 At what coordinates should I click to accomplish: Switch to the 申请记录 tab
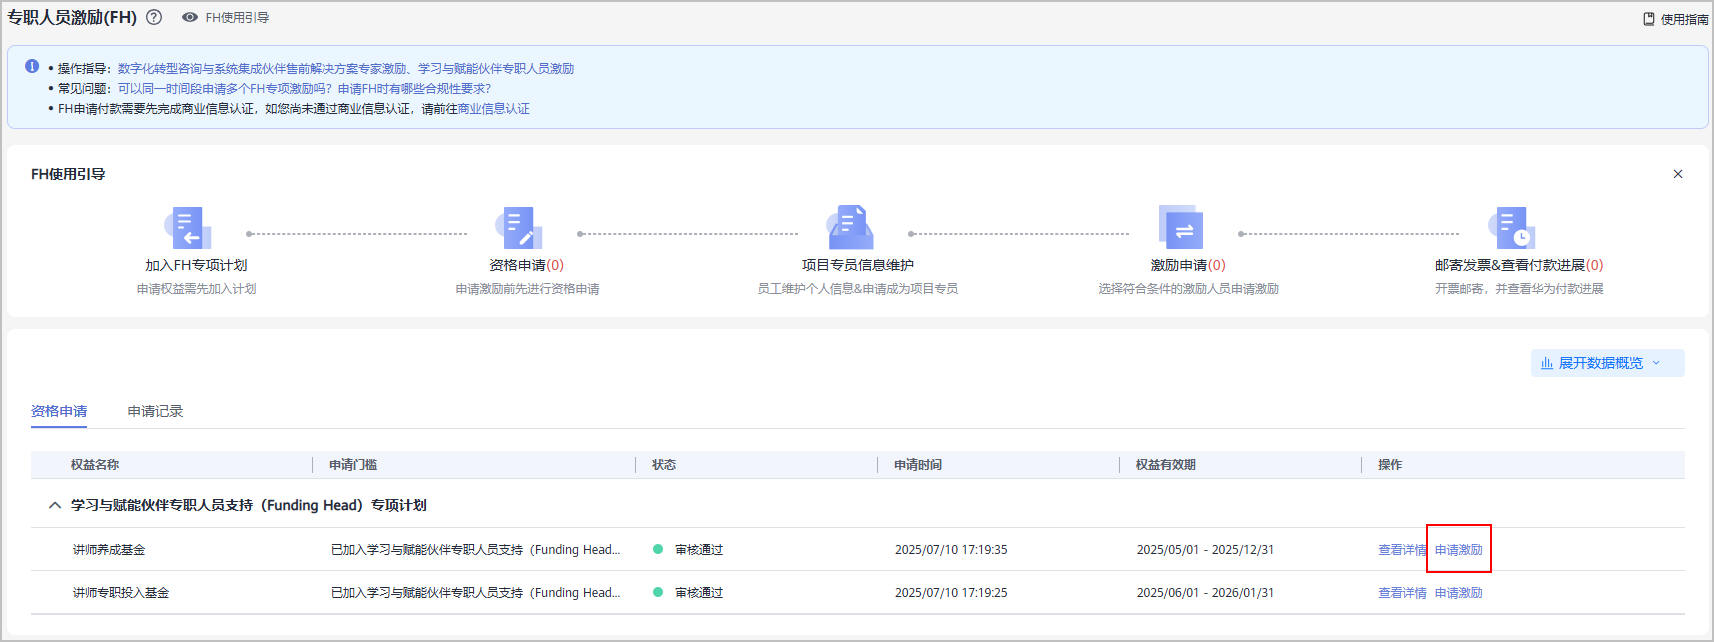coord(155,411)
